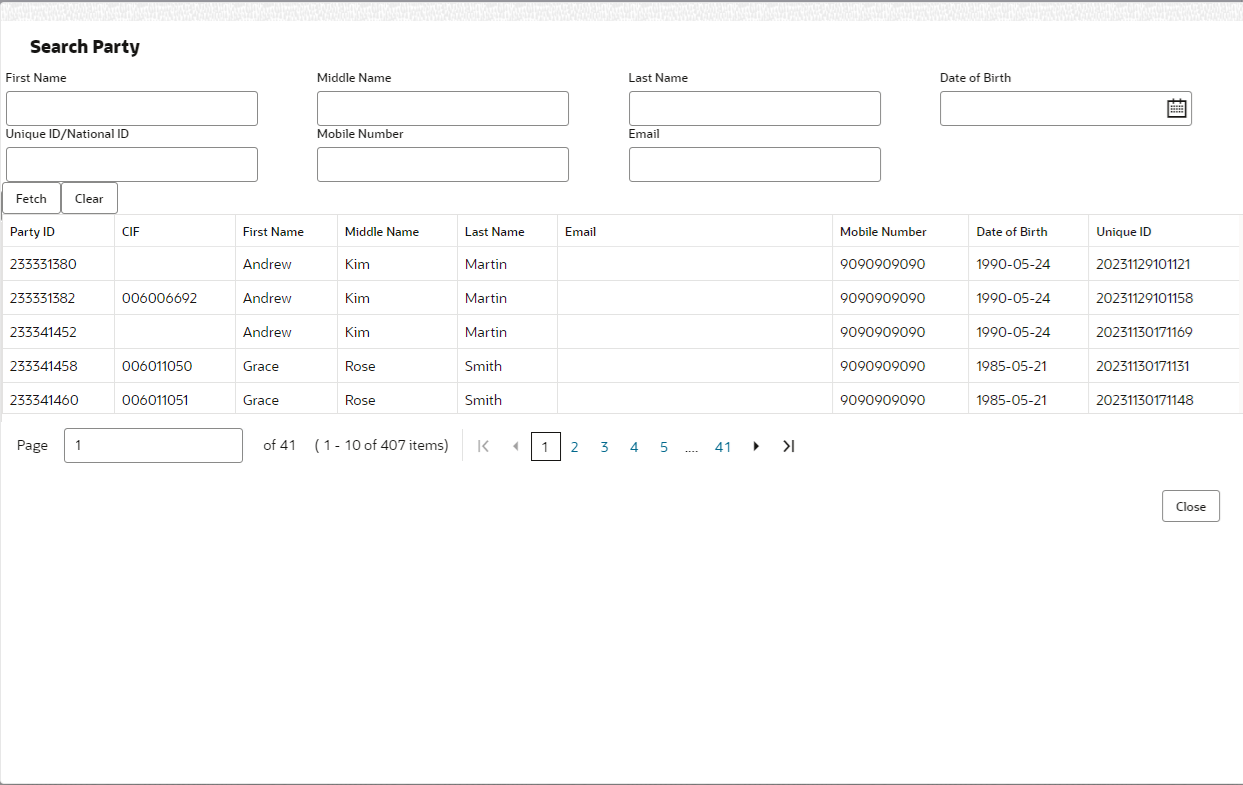Go to the previous results page
Viewport: 1243px width, 785px height.
[x=515, y=446]
